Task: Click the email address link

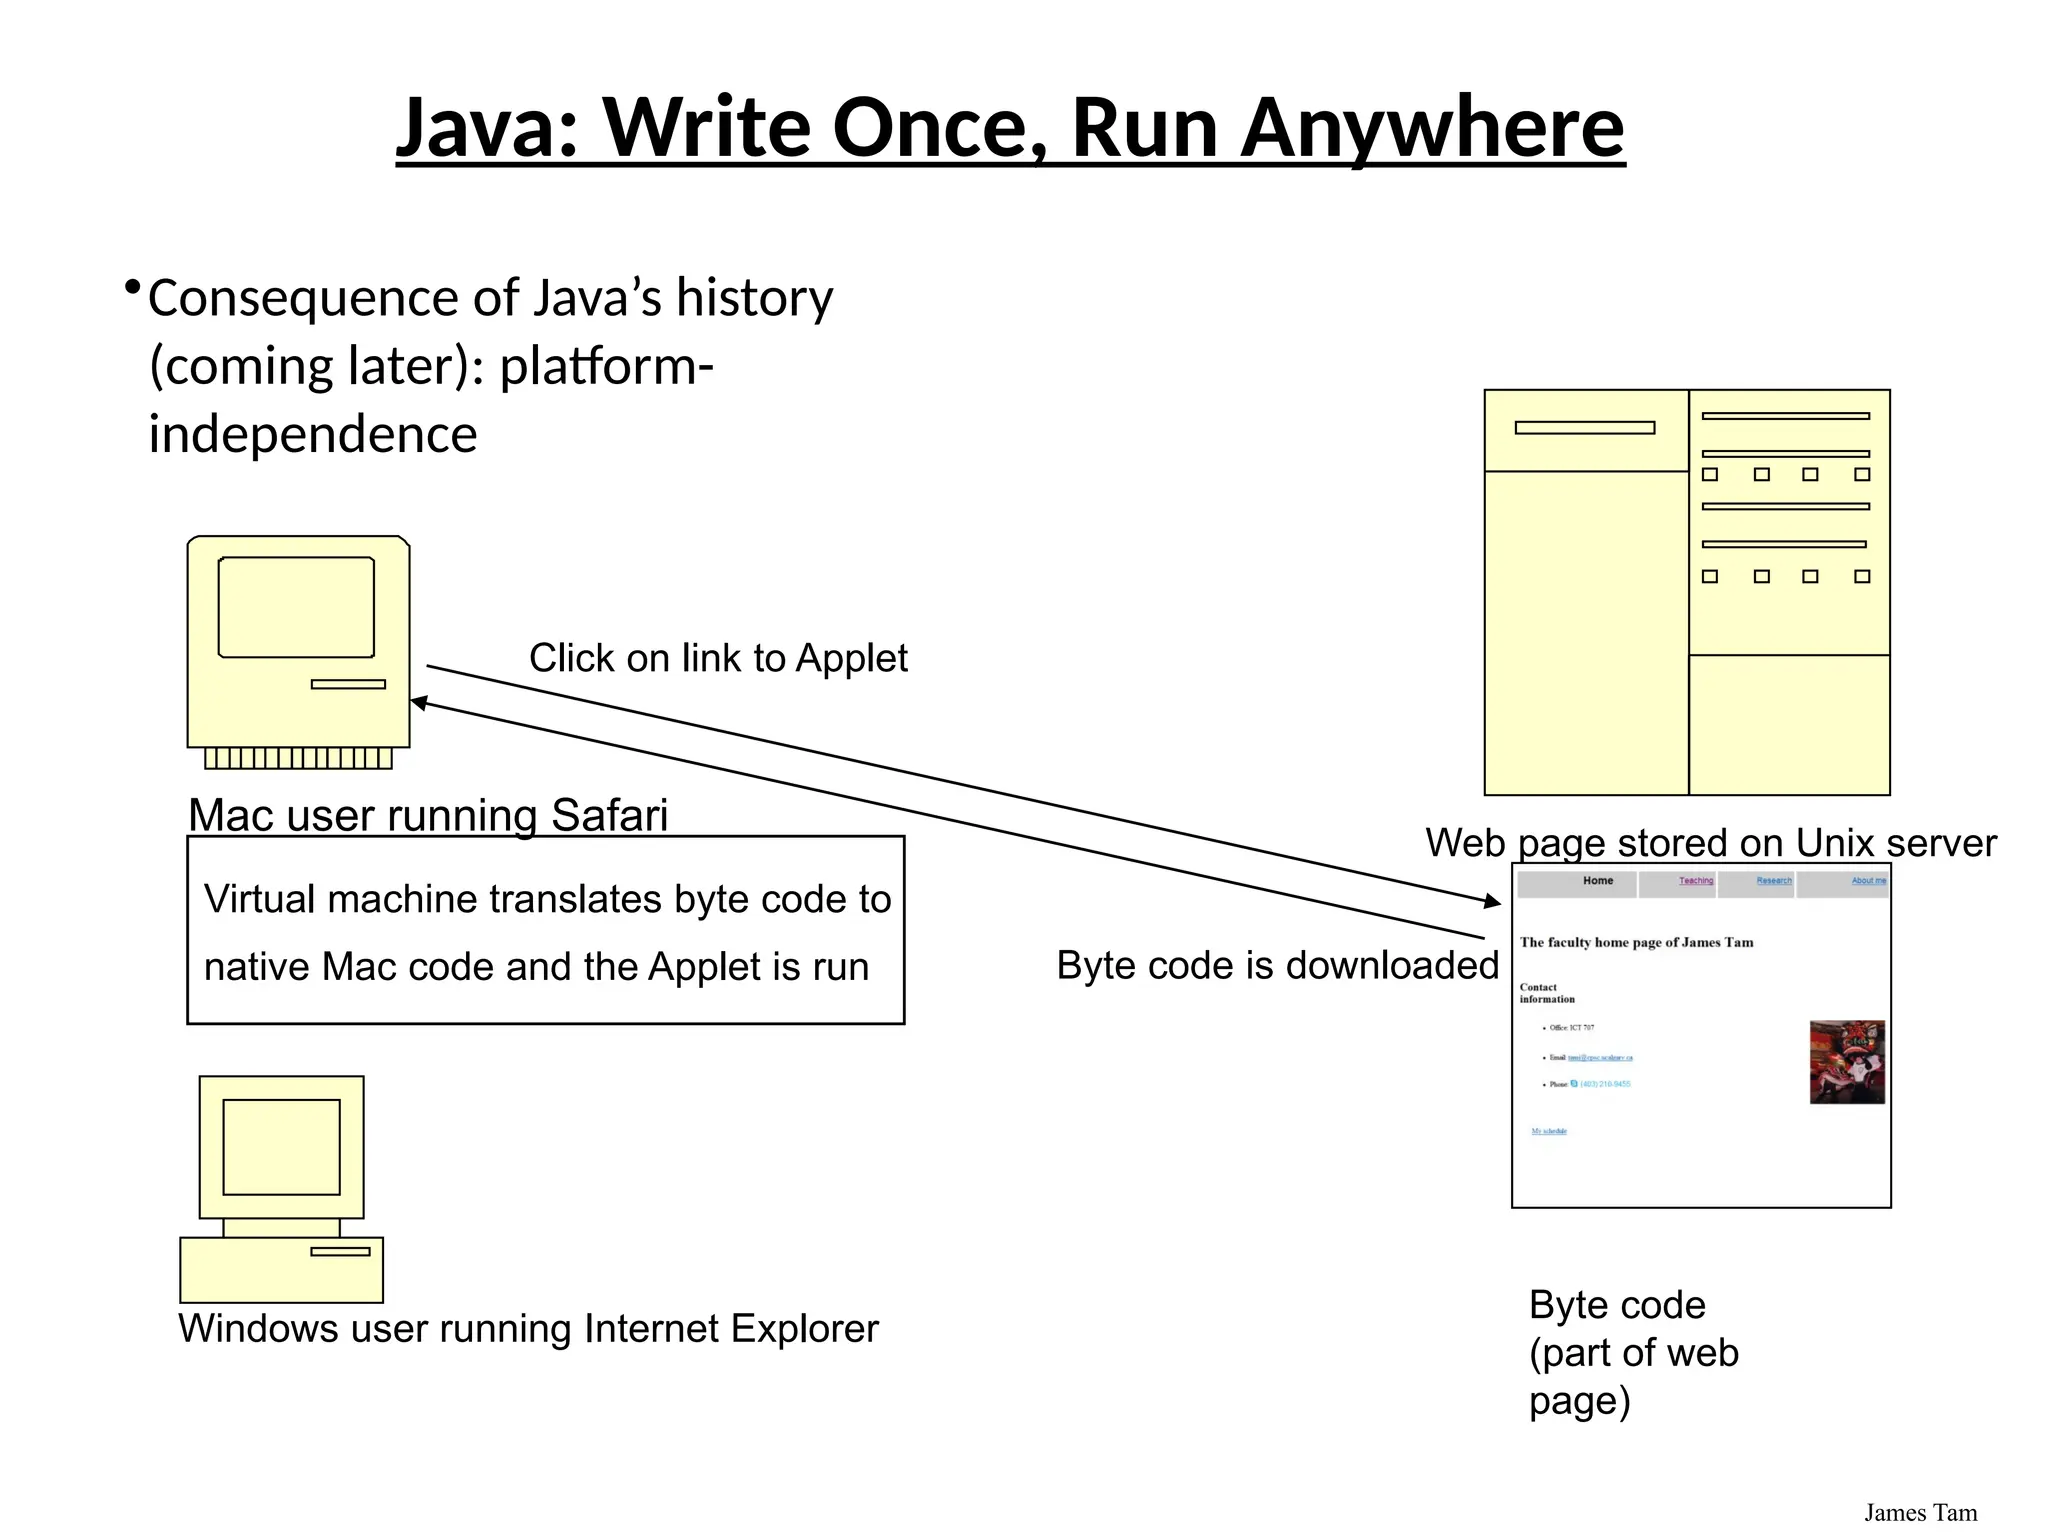Action: click(1599, 1057)
